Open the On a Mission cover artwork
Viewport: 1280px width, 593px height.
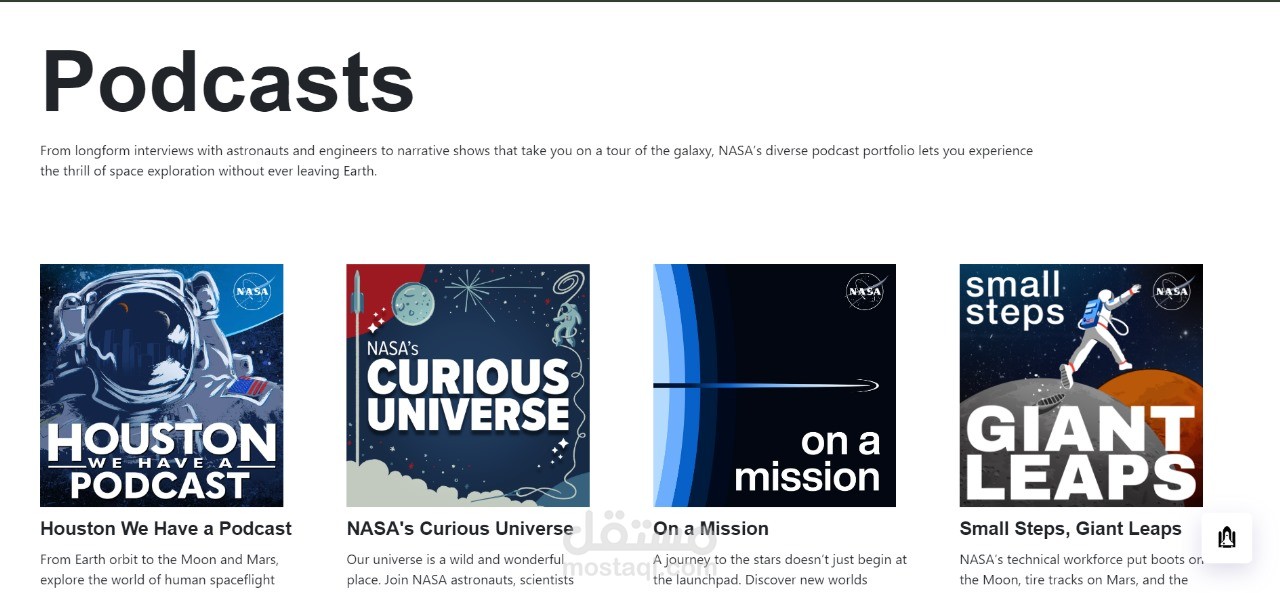pos(775,385)
